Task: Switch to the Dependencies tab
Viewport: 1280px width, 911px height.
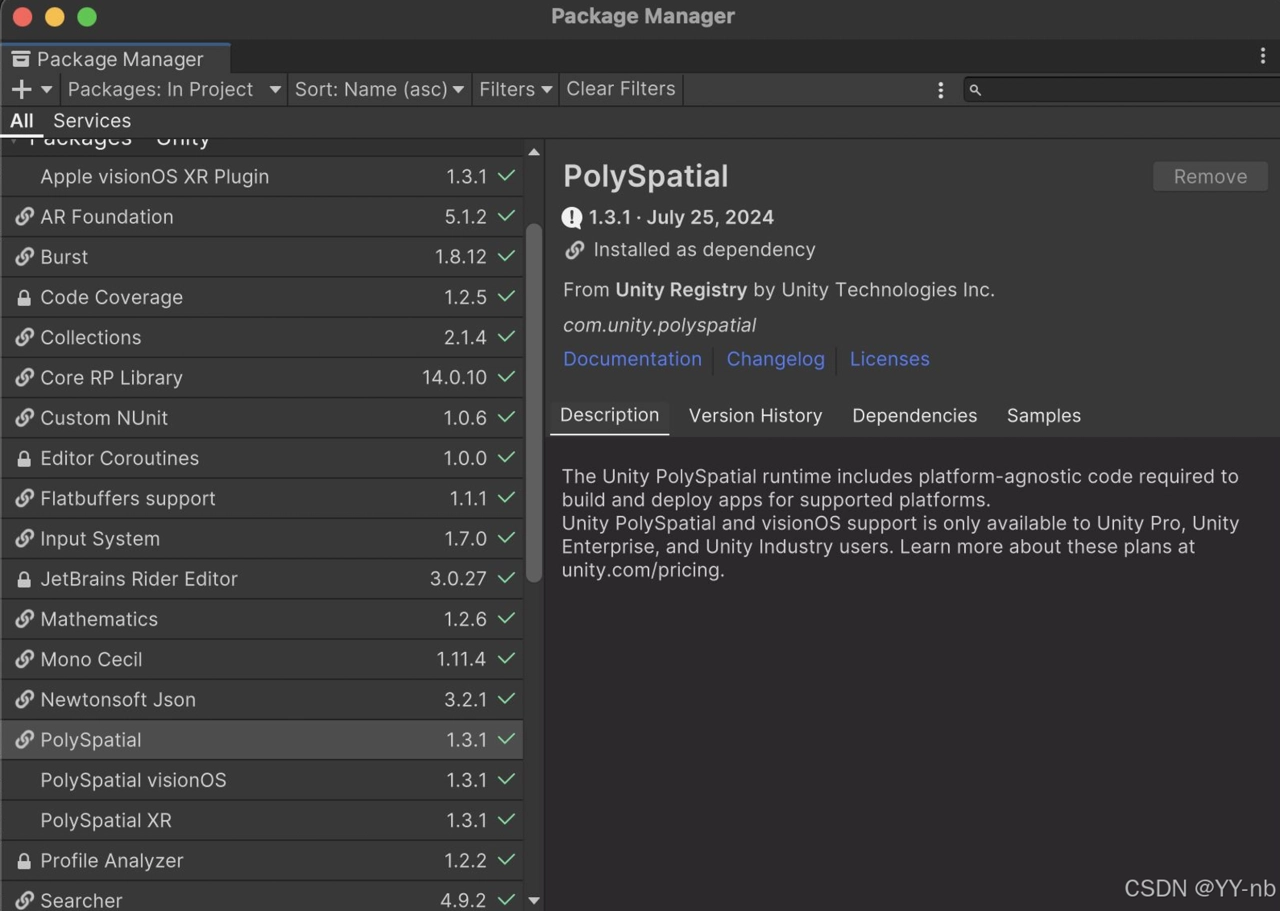Action: (914, 415)
